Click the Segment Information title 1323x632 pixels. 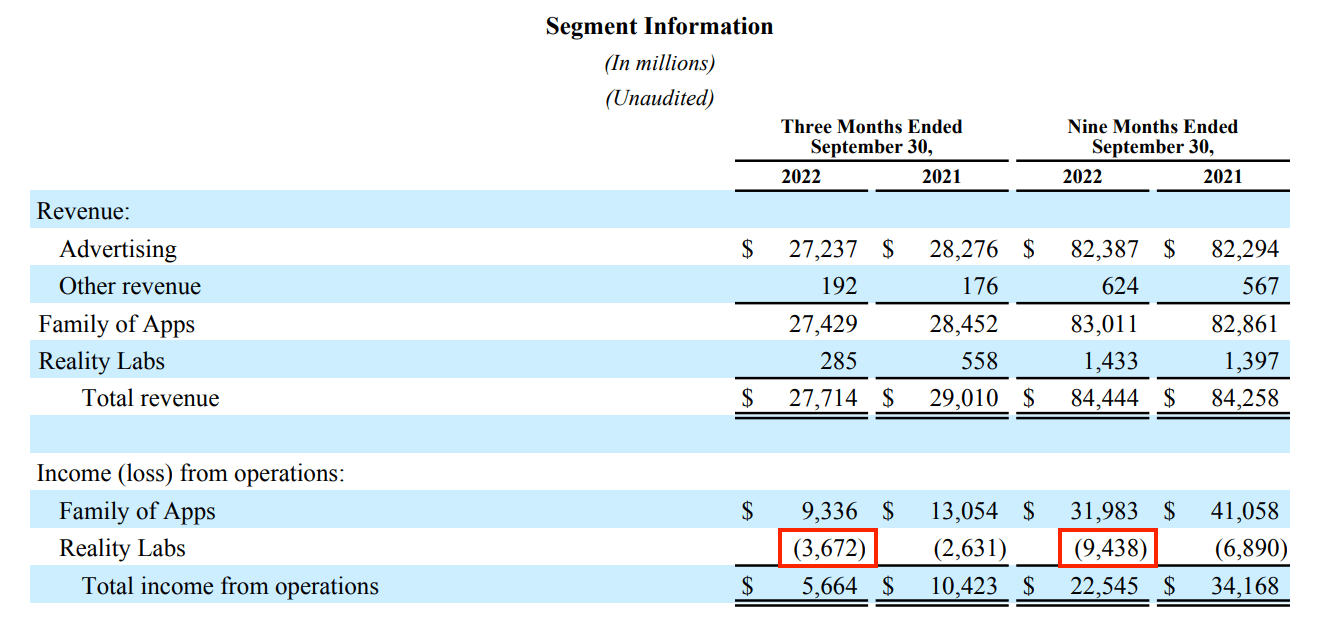[659, 27]
